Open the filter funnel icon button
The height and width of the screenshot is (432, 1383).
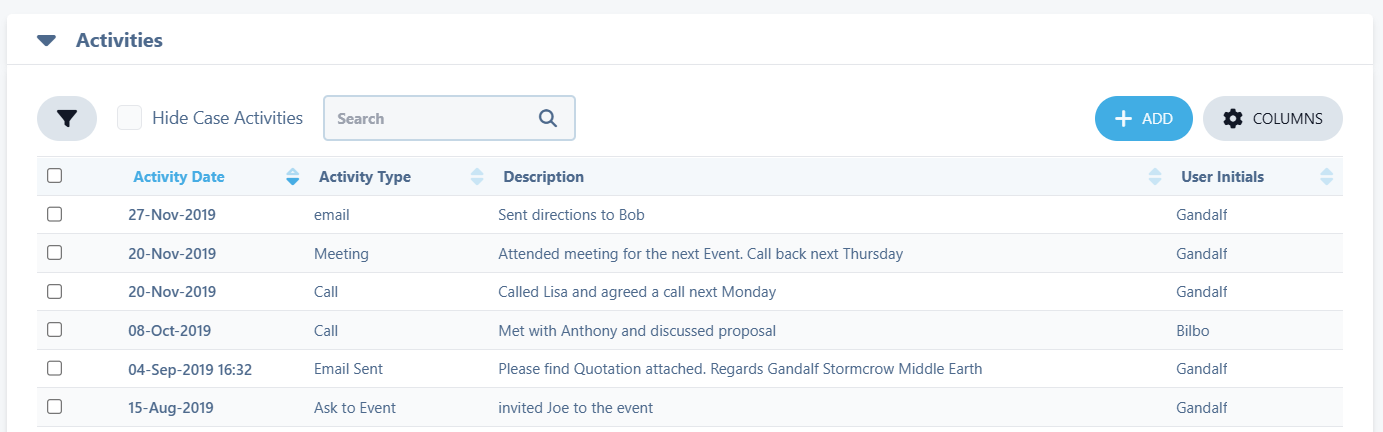67,118
